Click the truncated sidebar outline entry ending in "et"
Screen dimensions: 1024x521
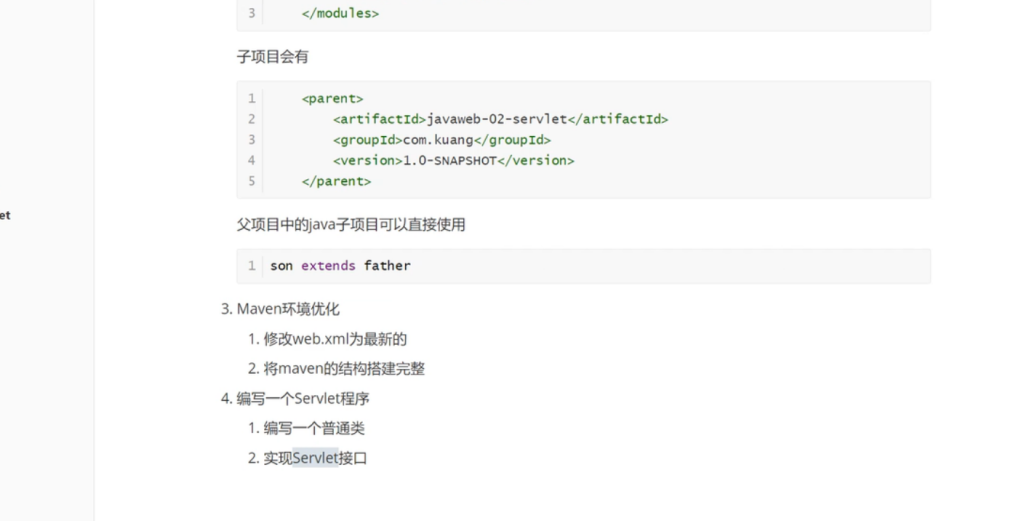pos(5,215)
